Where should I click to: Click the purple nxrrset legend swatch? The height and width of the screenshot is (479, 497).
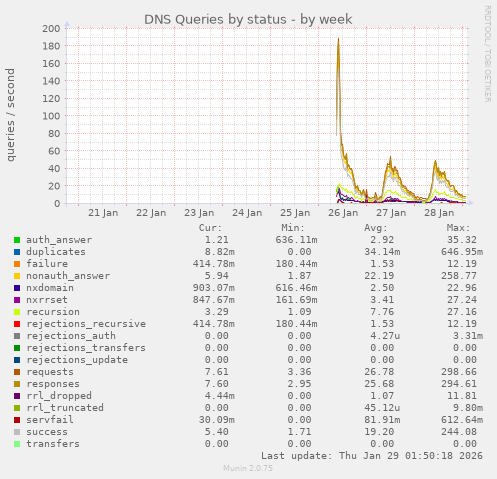pyautogui.click(x=17, y=300)
